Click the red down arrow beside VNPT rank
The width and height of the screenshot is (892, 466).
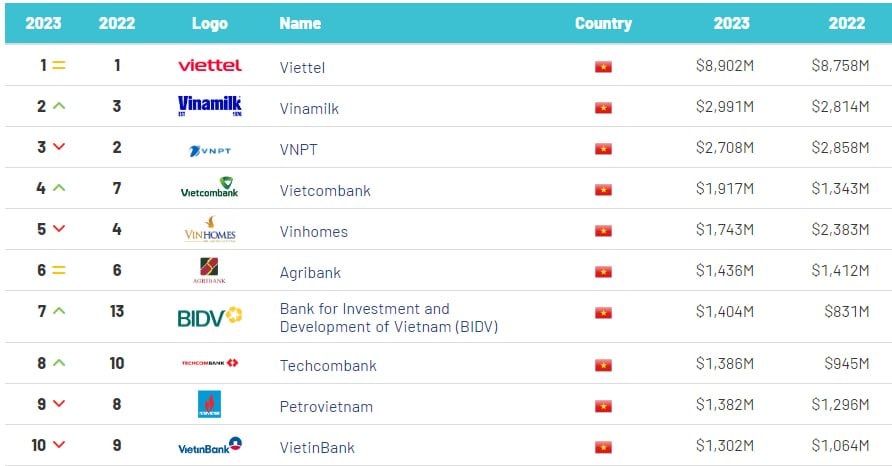pos(59,147)
